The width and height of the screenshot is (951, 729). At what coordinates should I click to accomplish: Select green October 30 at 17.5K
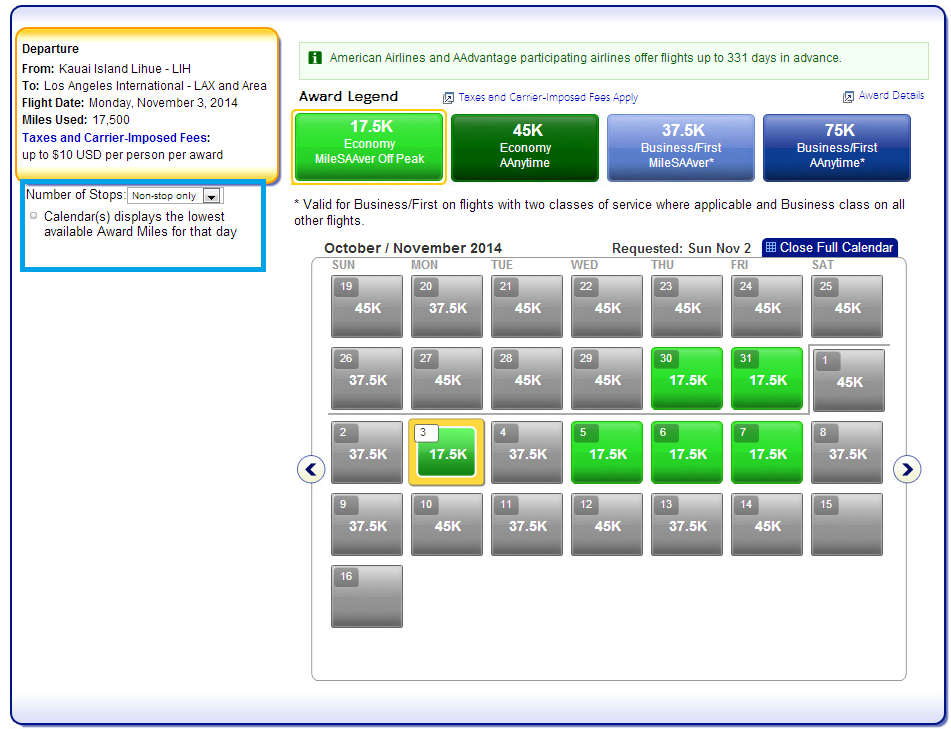pyautogui.click(x=687, y=378)
